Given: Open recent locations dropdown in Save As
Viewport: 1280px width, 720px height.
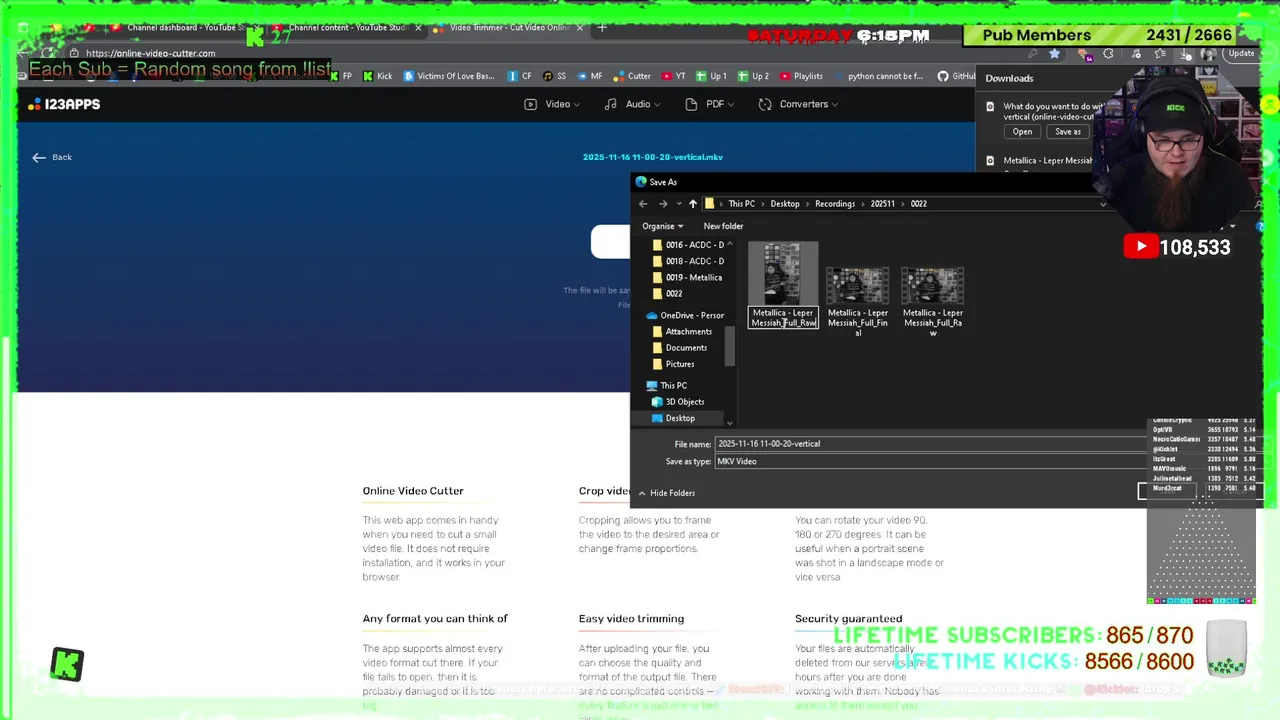Looking at the screenshot, I should coord(677,204).
